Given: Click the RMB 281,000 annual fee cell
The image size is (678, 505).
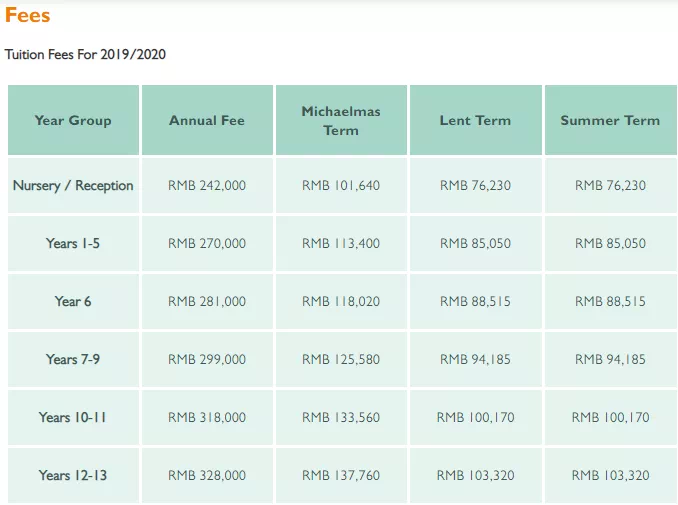Looking at the screenshot, I should coord(207,301).
